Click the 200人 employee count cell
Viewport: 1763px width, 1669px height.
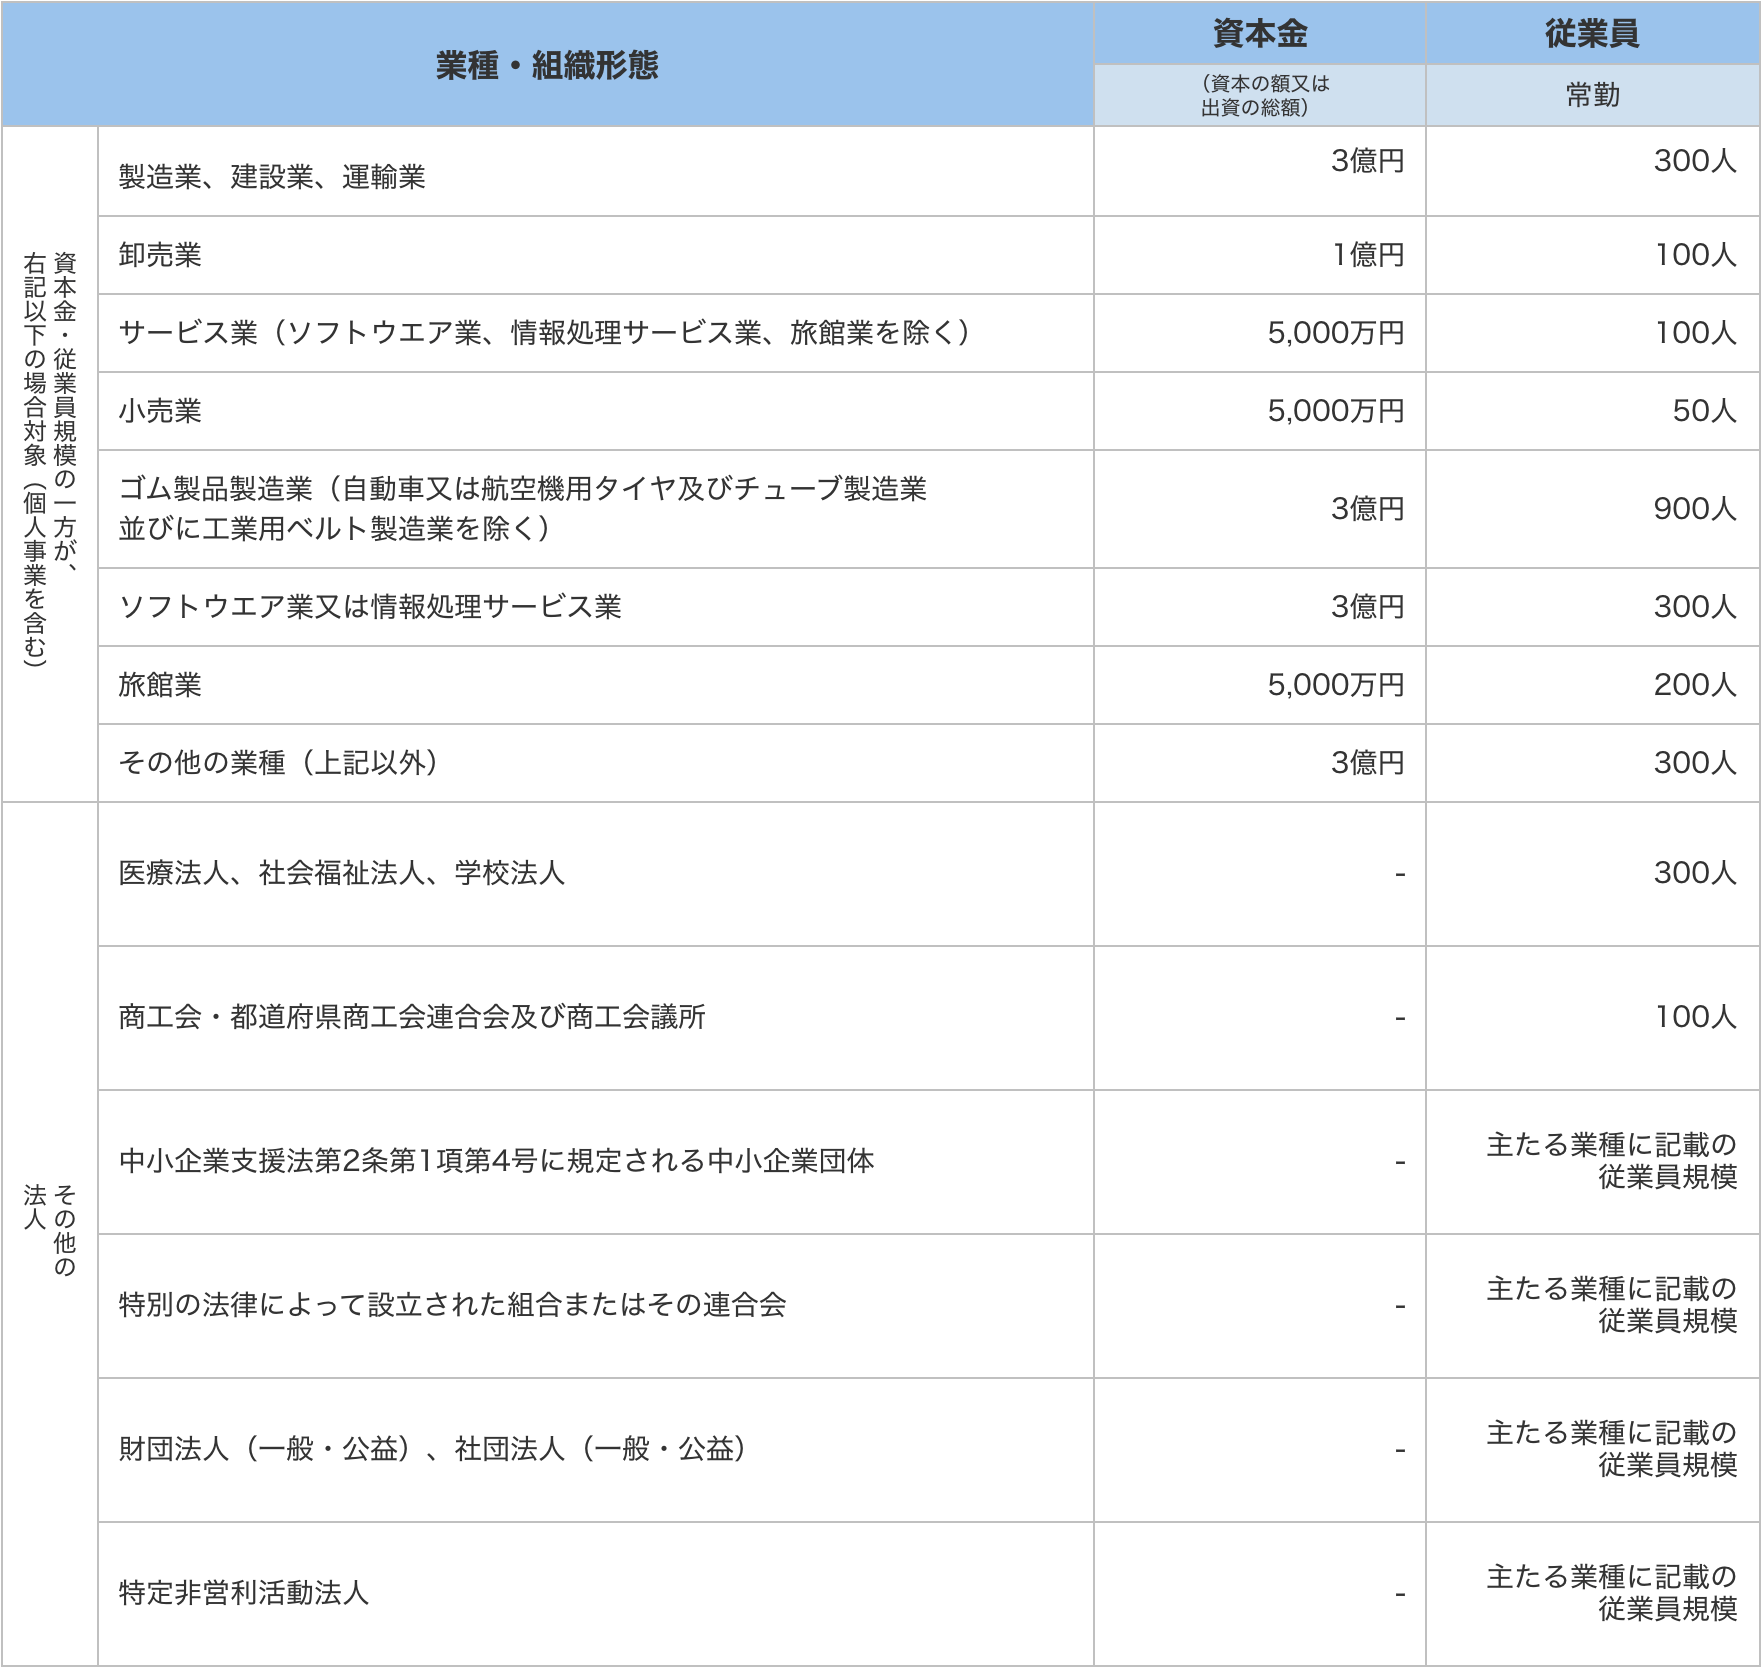[1694, 685]
